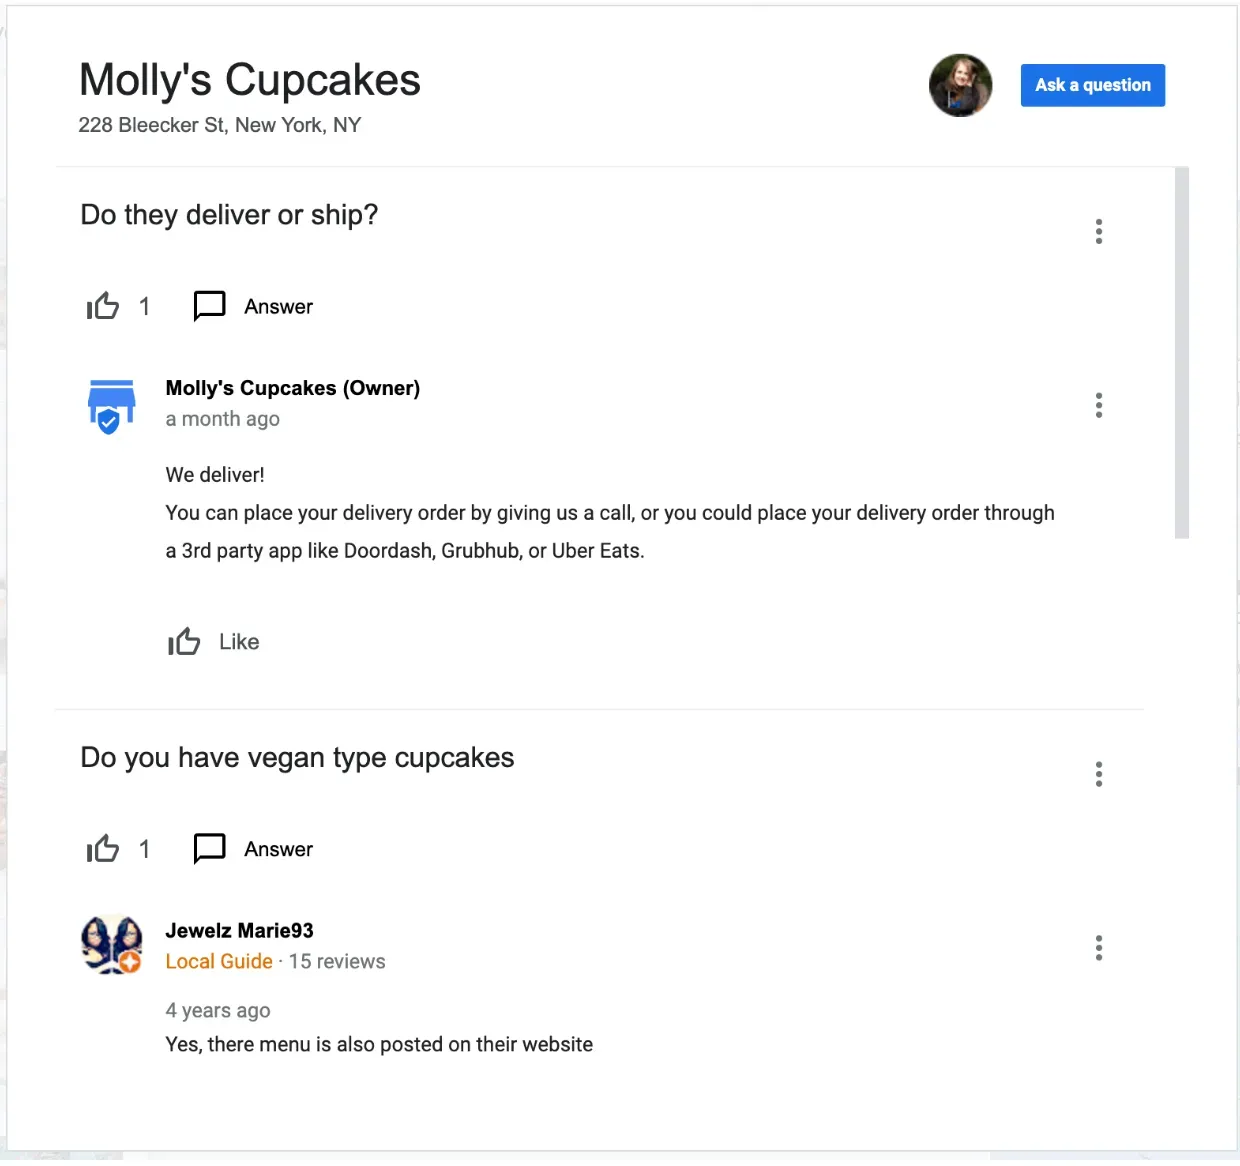
Task: Like the owner's 'We deliver!' answer
Action: pos(184,642)
